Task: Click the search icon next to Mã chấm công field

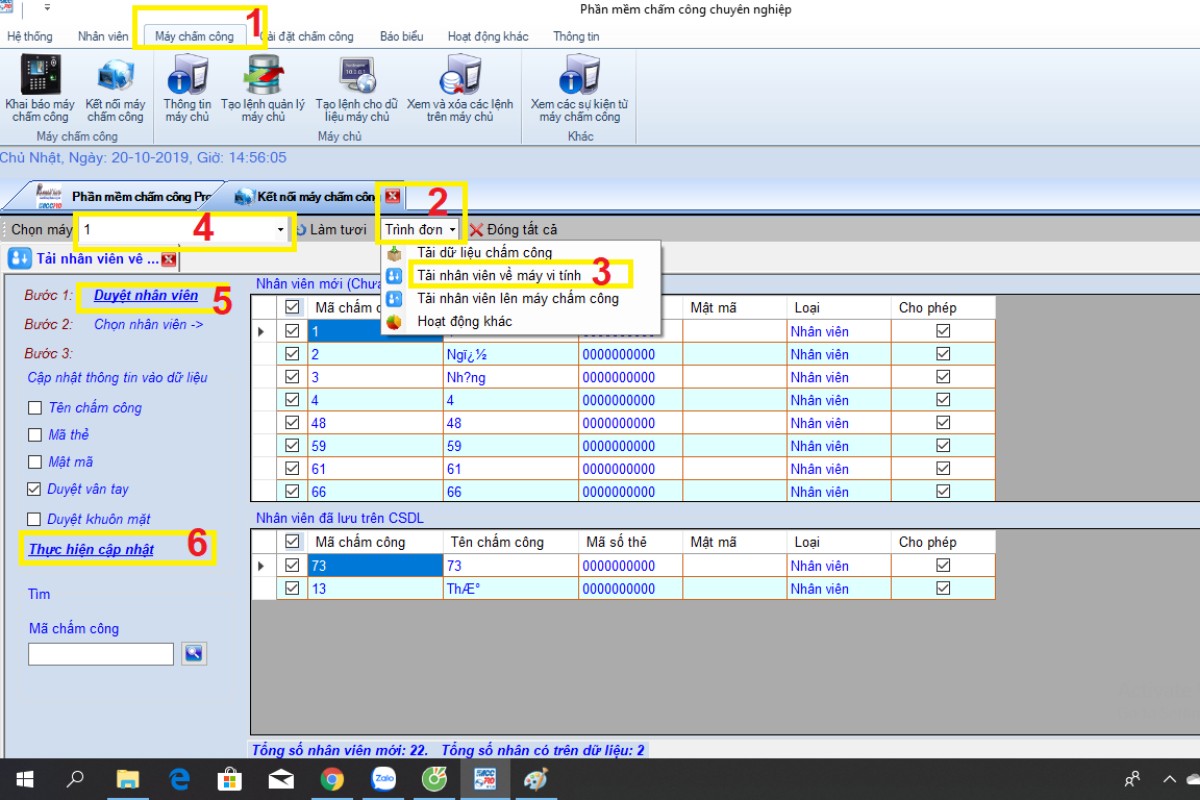Action: (x=193, y=654)
